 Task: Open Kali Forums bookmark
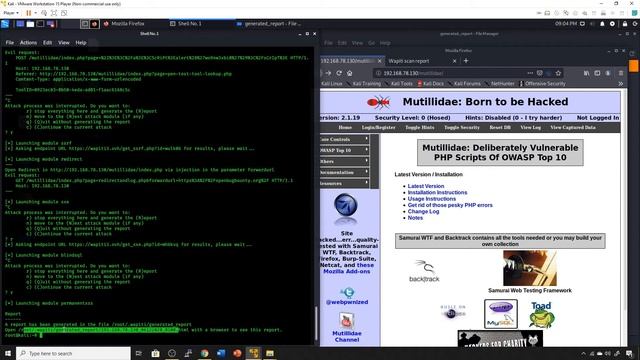click(464, 84)
